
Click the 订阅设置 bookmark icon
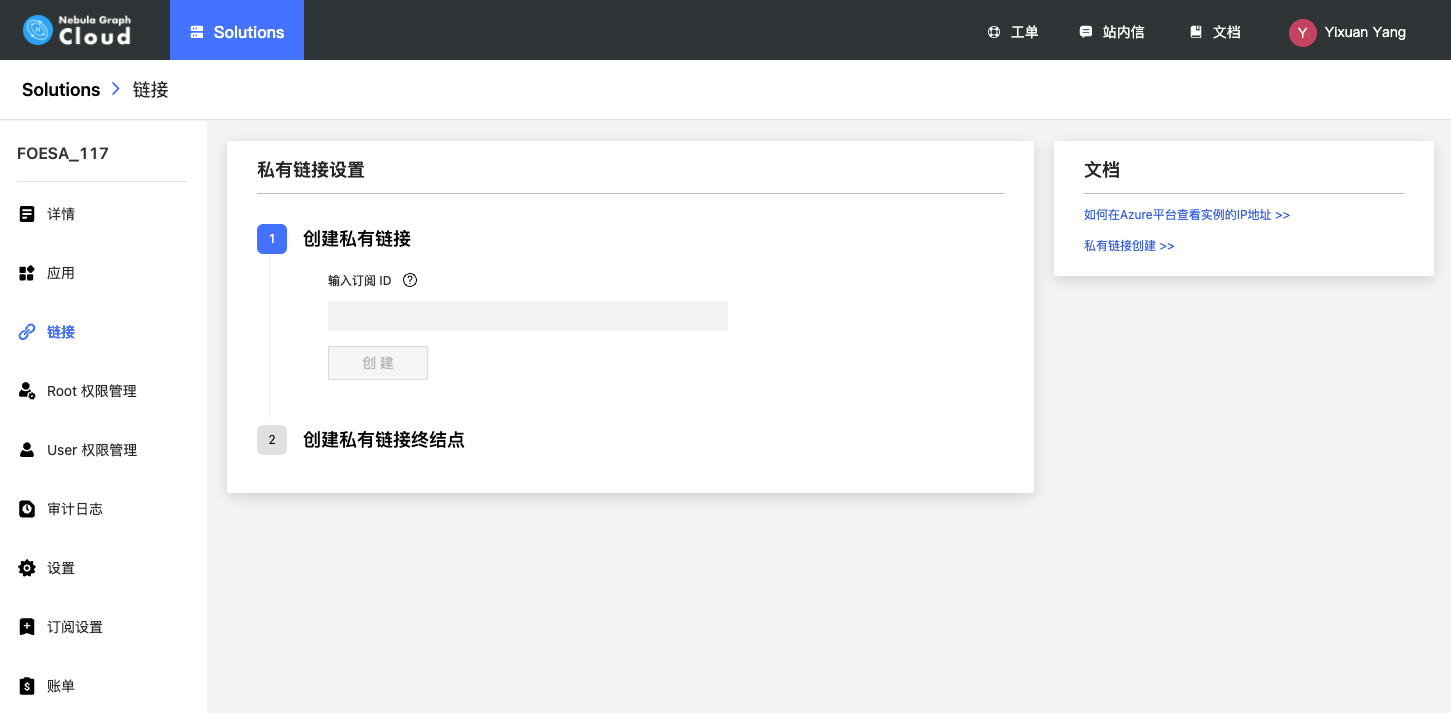[27, 627]
